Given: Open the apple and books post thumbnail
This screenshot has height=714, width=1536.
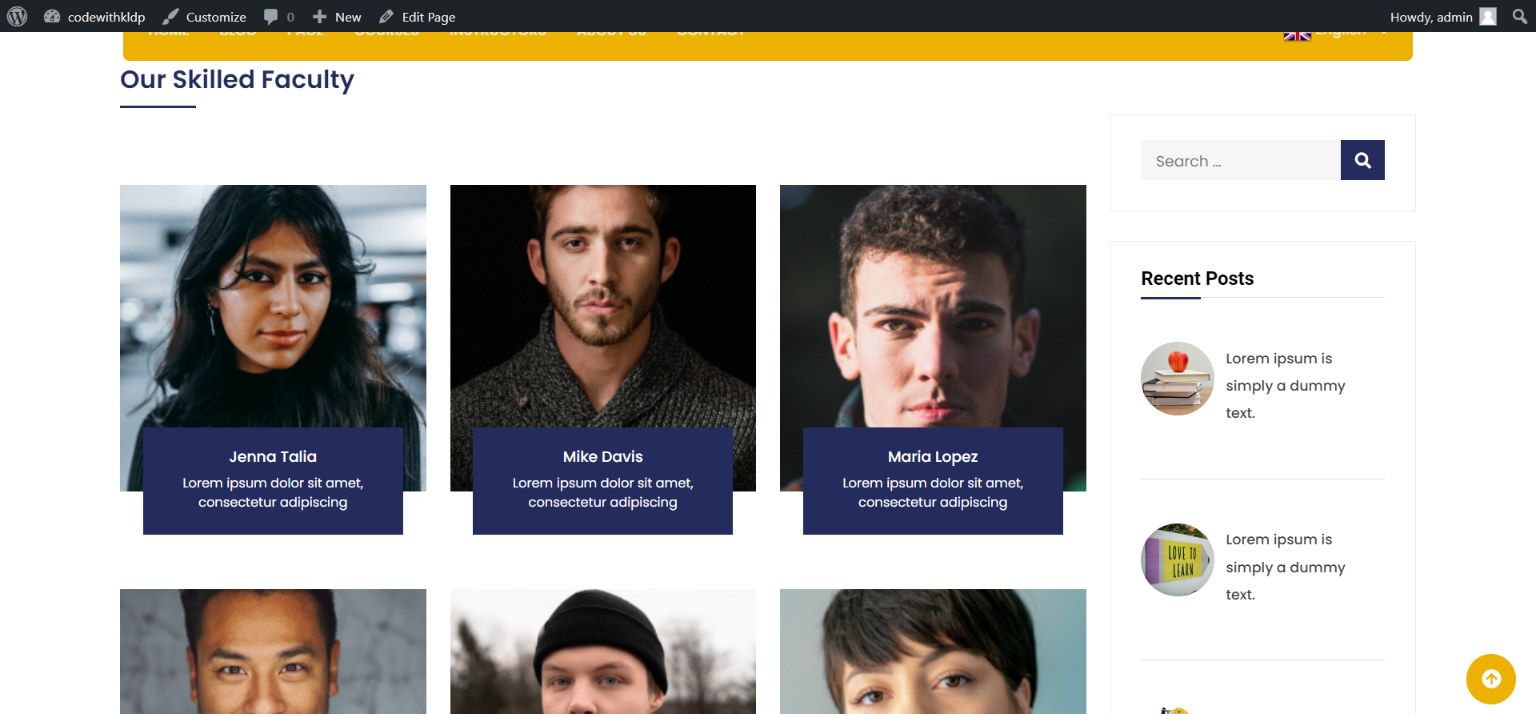Looking at the screenshot, I should click(1177, 379).
